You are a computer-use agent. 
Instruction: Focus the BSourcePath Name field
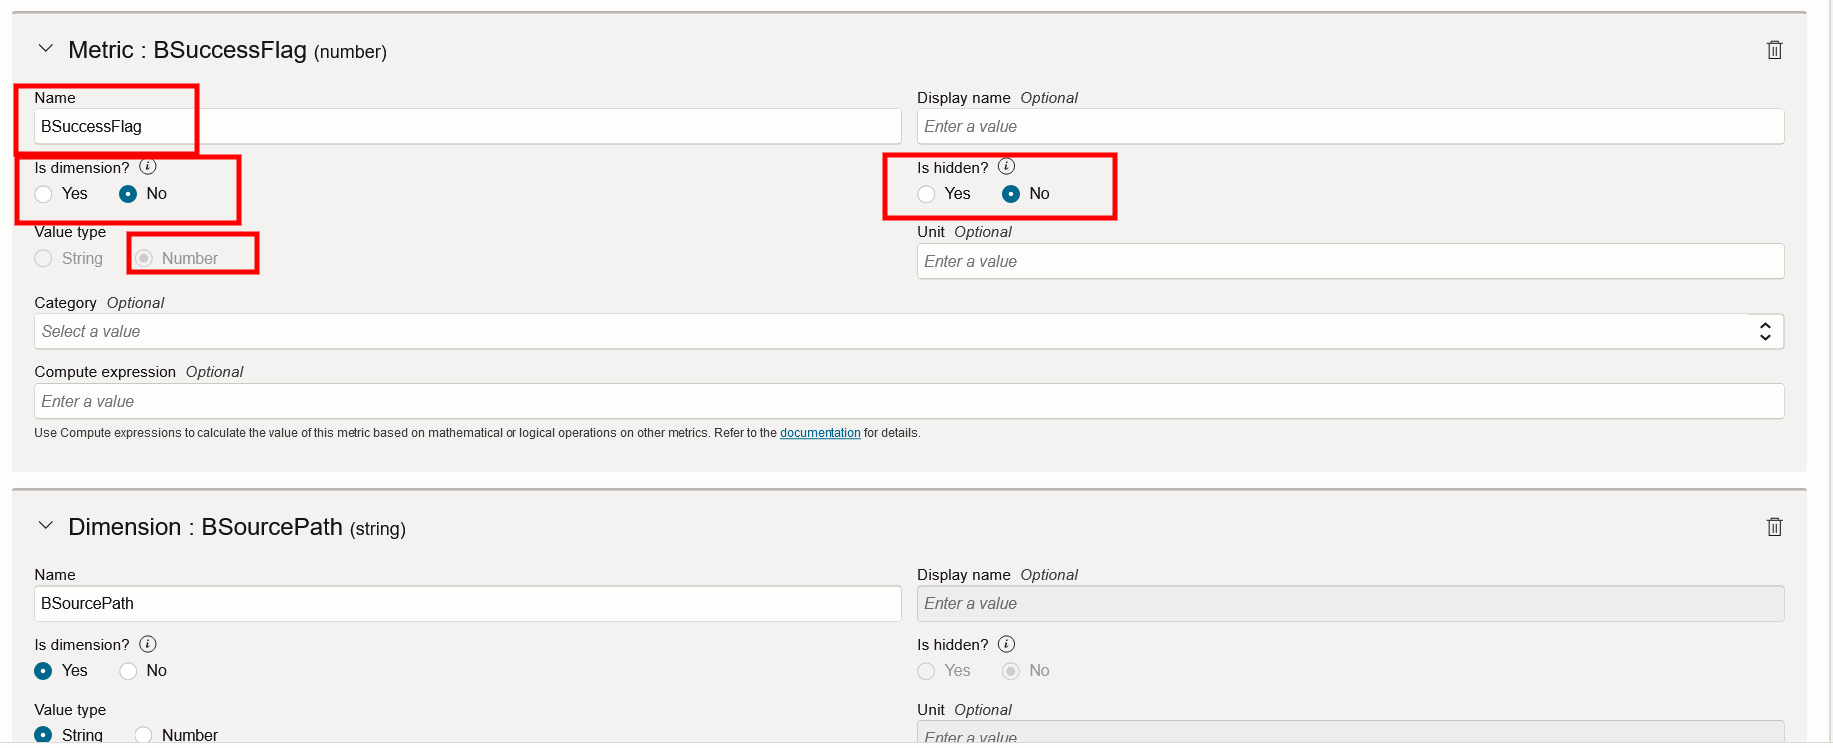[468, 604]
